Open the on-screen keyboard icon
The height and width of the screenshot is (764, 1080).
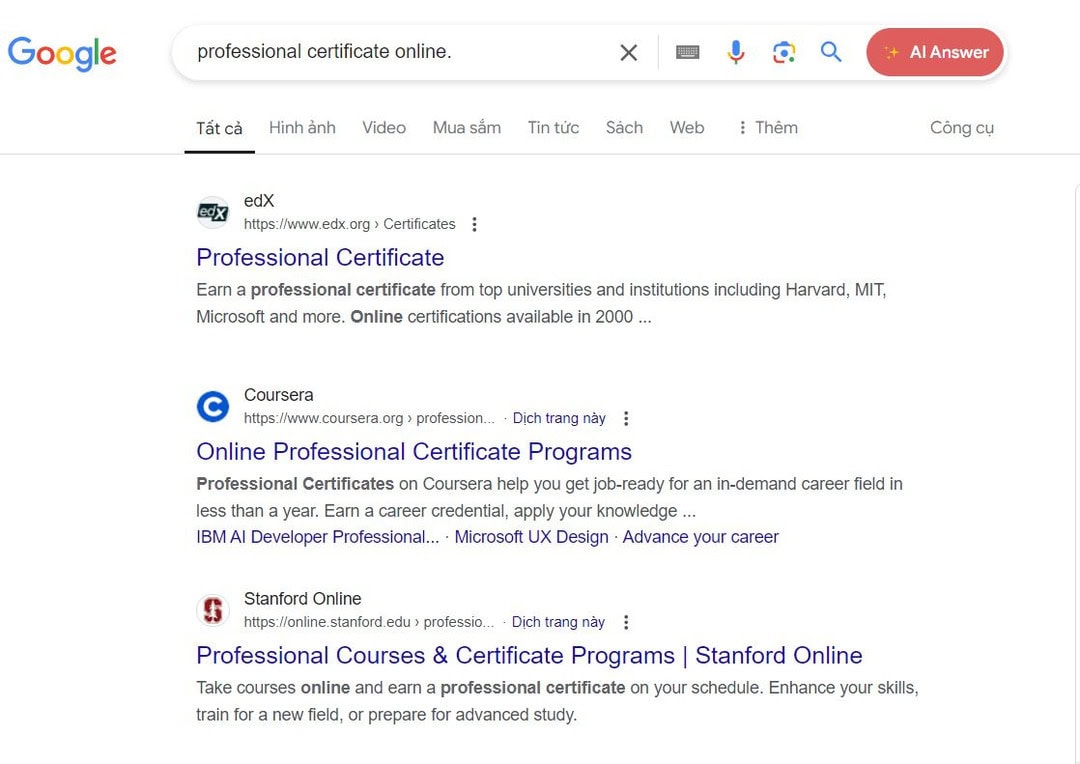tap(687, 52)
